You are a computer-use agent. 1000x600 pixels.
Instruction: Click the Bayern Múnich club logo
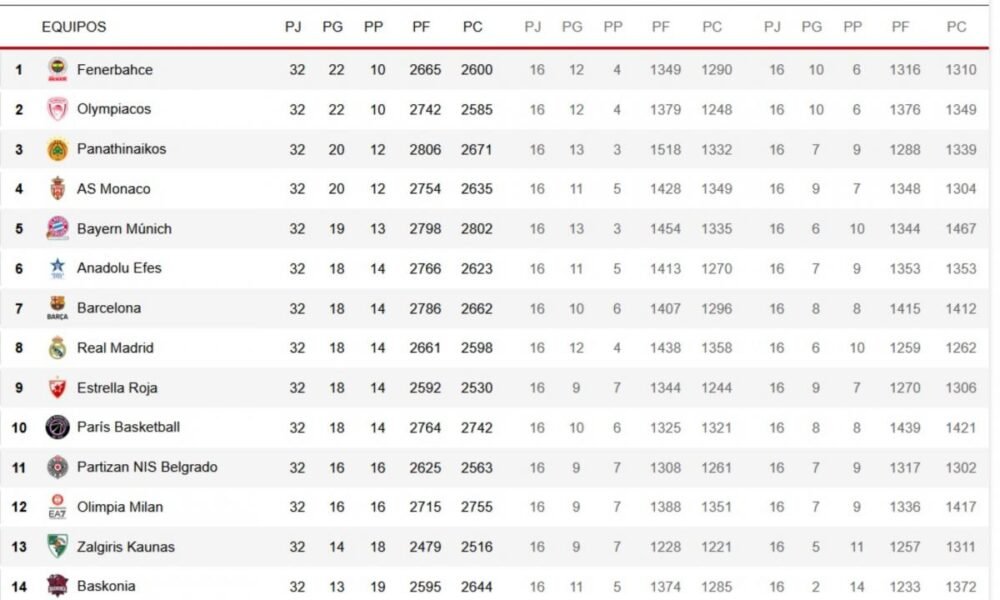coord(57,228)
